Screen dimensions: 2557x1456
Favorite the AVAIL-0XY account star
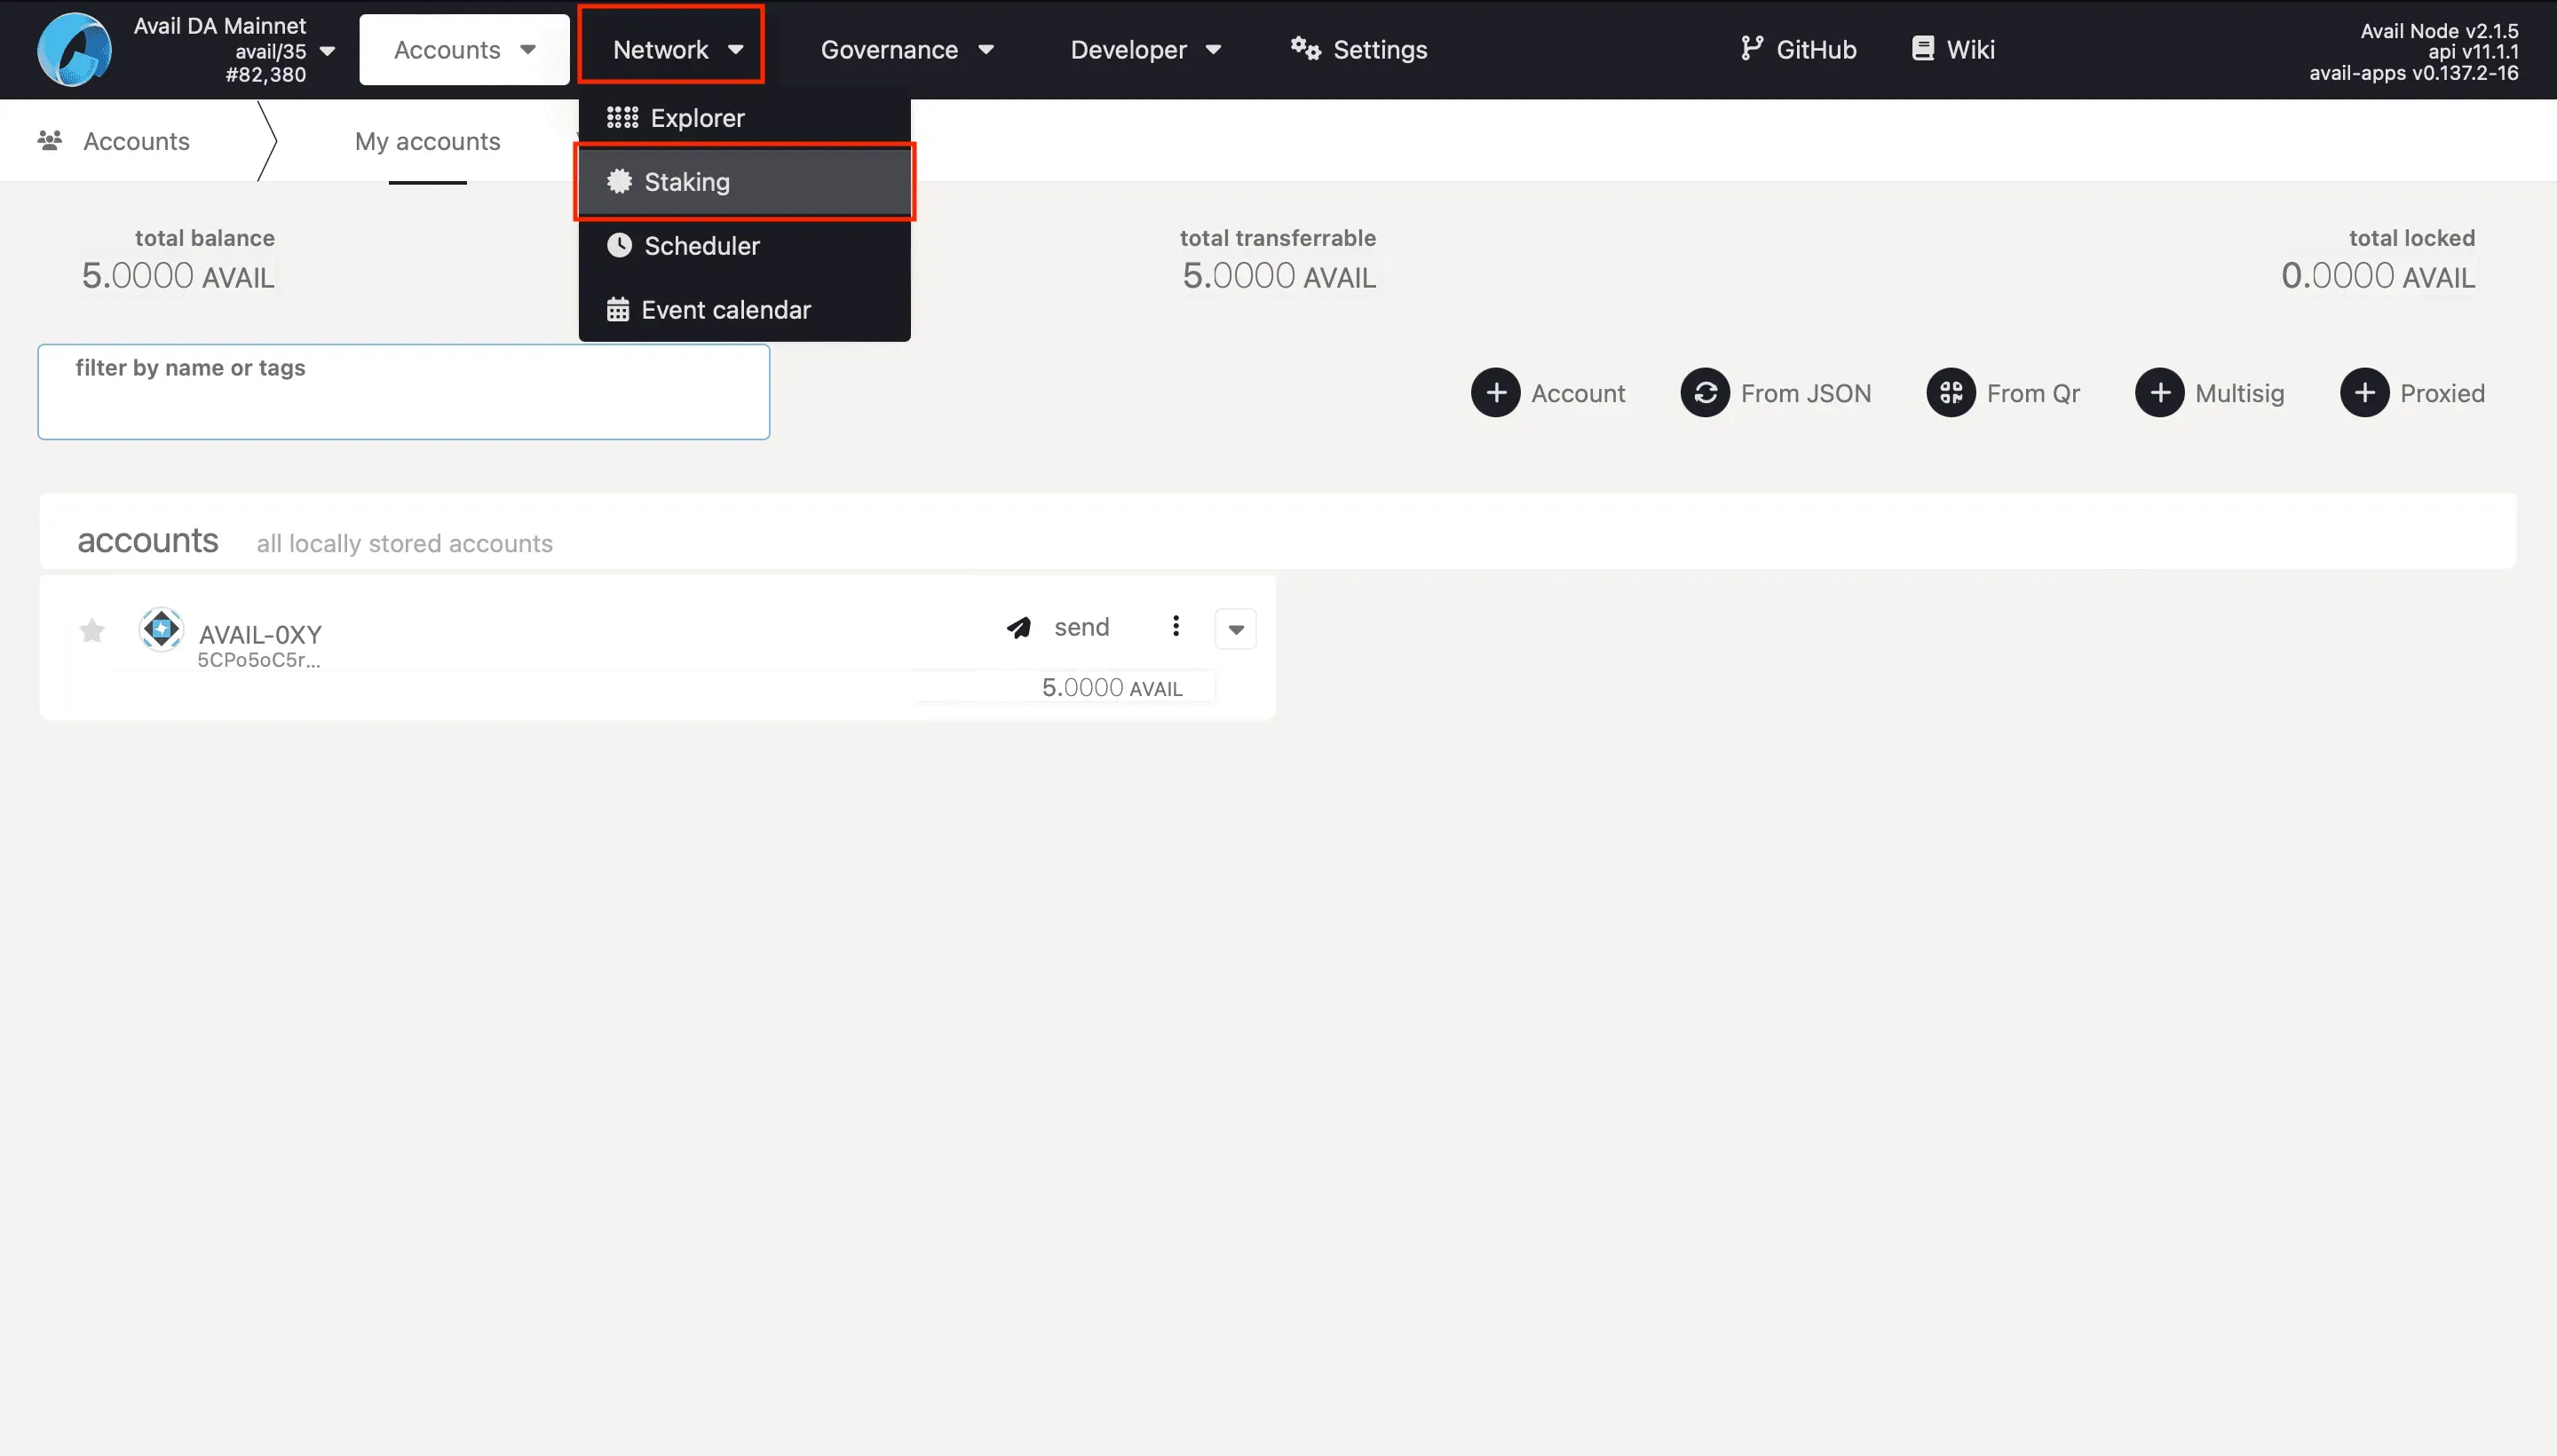[x=92, y=630]
